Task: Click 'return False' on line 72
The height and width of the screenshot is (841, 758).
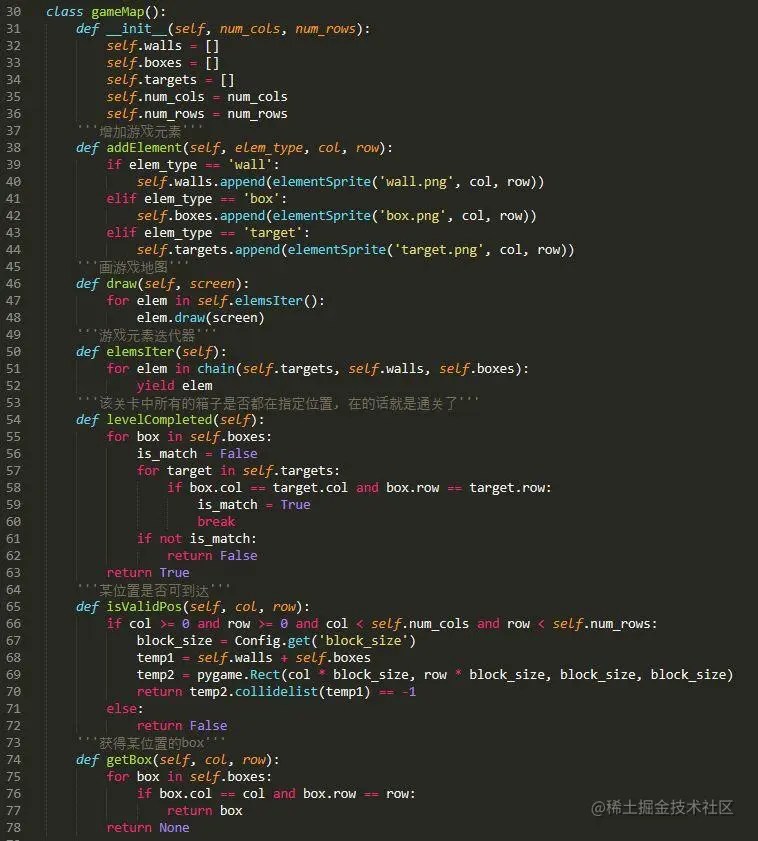Action: pyautogui.click(x=182, y=726)
